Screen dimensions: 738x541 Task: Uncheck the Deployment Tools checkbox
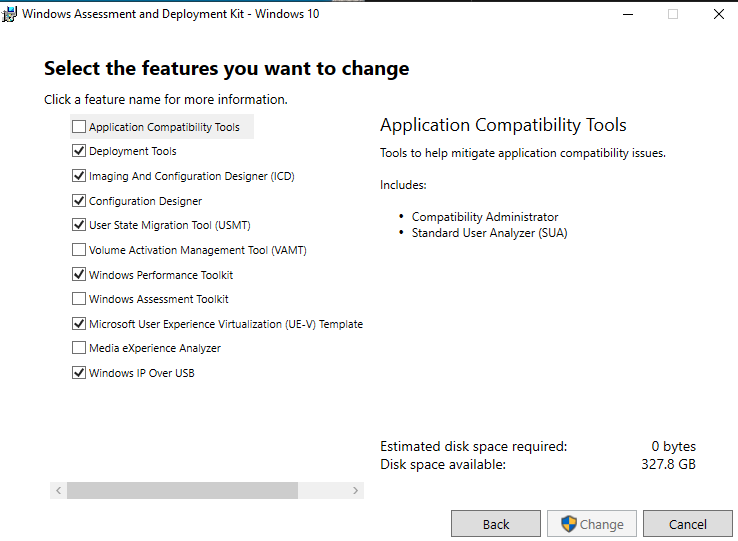pyautogui.click(x=79, y=151)
